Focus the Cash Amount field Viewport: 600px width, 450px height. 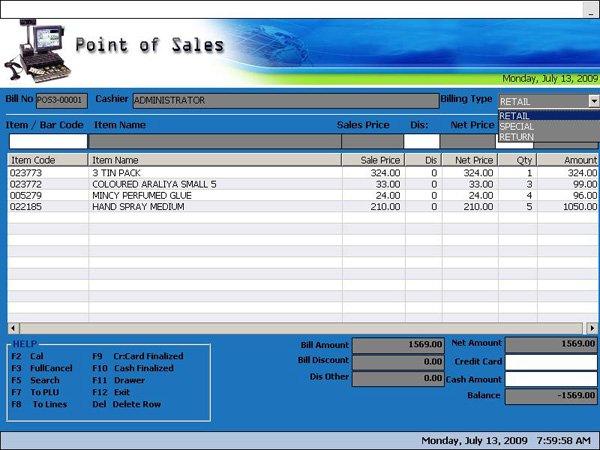tap(550, 379)
